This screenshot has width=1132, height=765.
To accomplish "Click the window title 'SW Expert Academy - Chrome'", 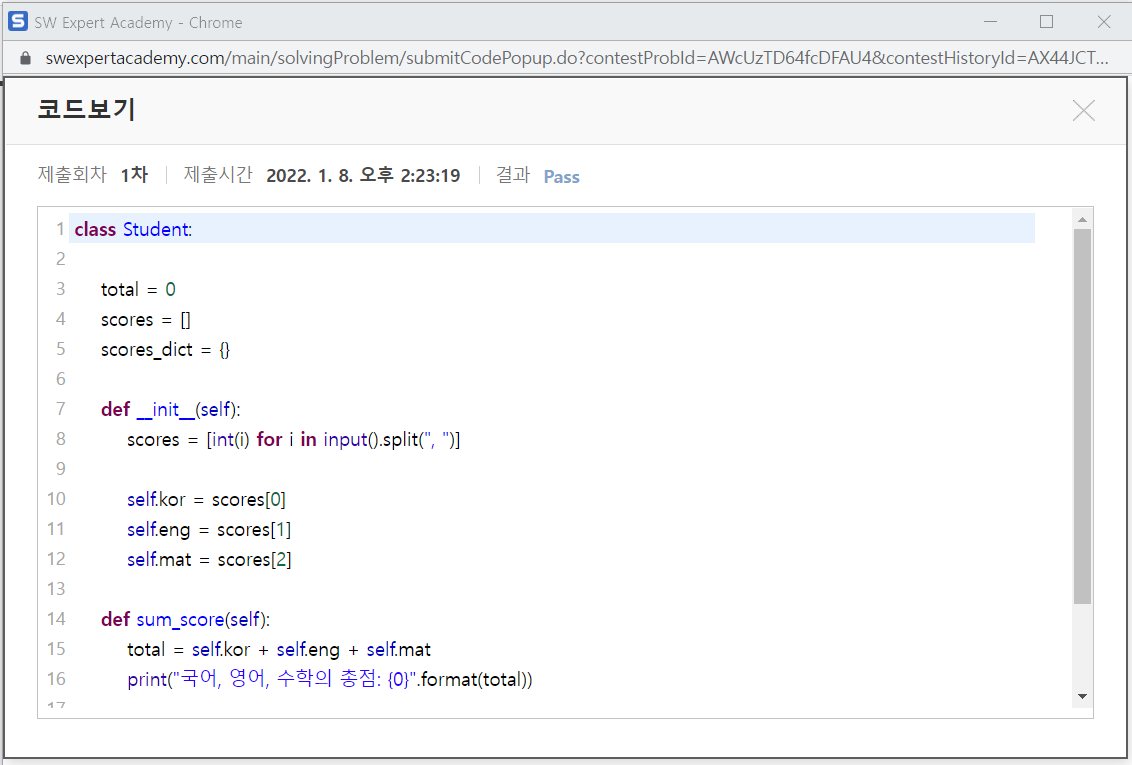I will pyautogui.click(x=139, y=22).
